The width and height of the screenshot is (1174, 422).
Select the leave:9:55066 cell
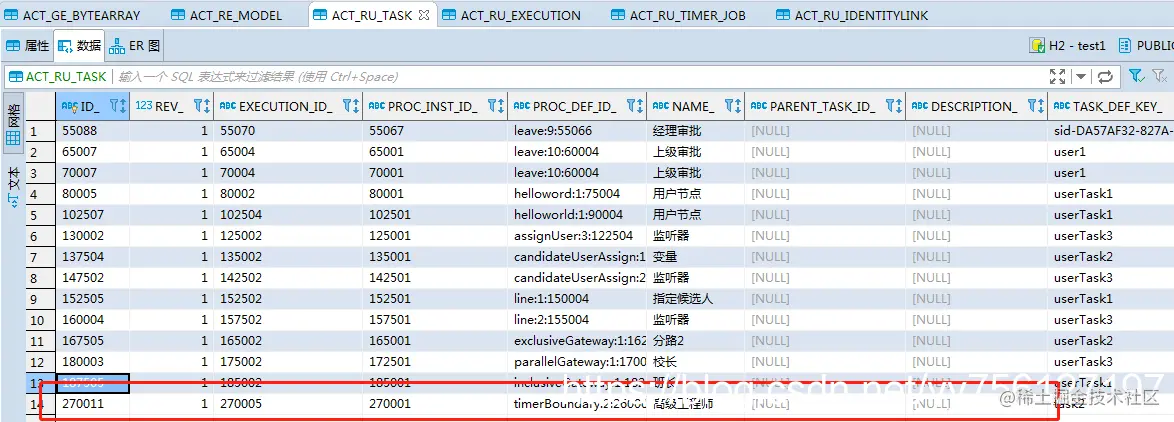577,131
